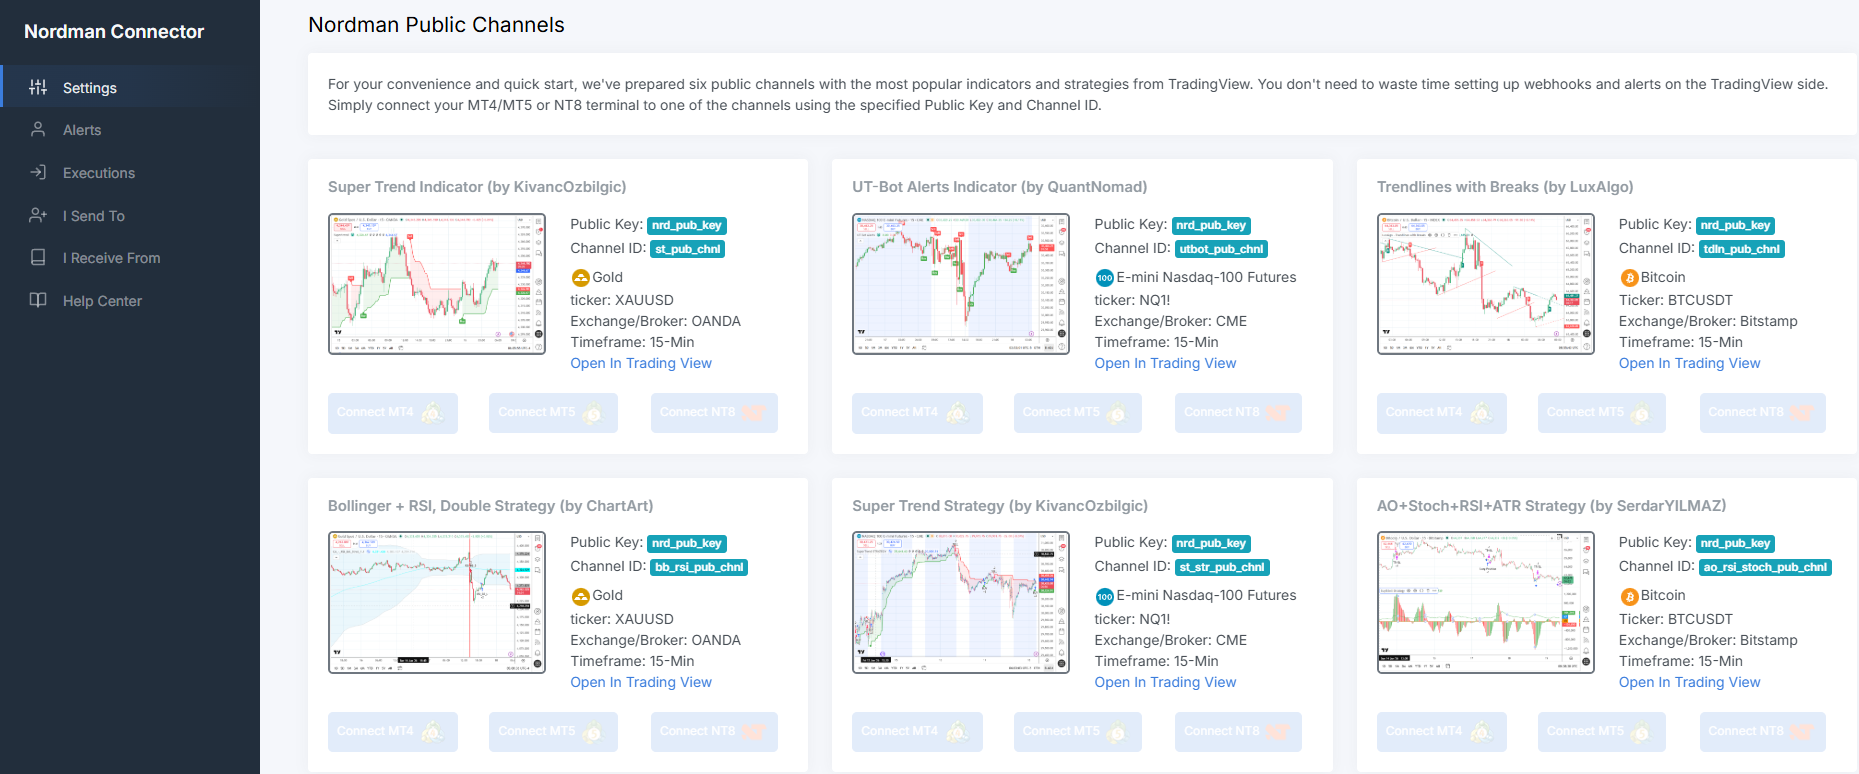
Task: Click the Executions arrow icon
Action: click(38, 172)
